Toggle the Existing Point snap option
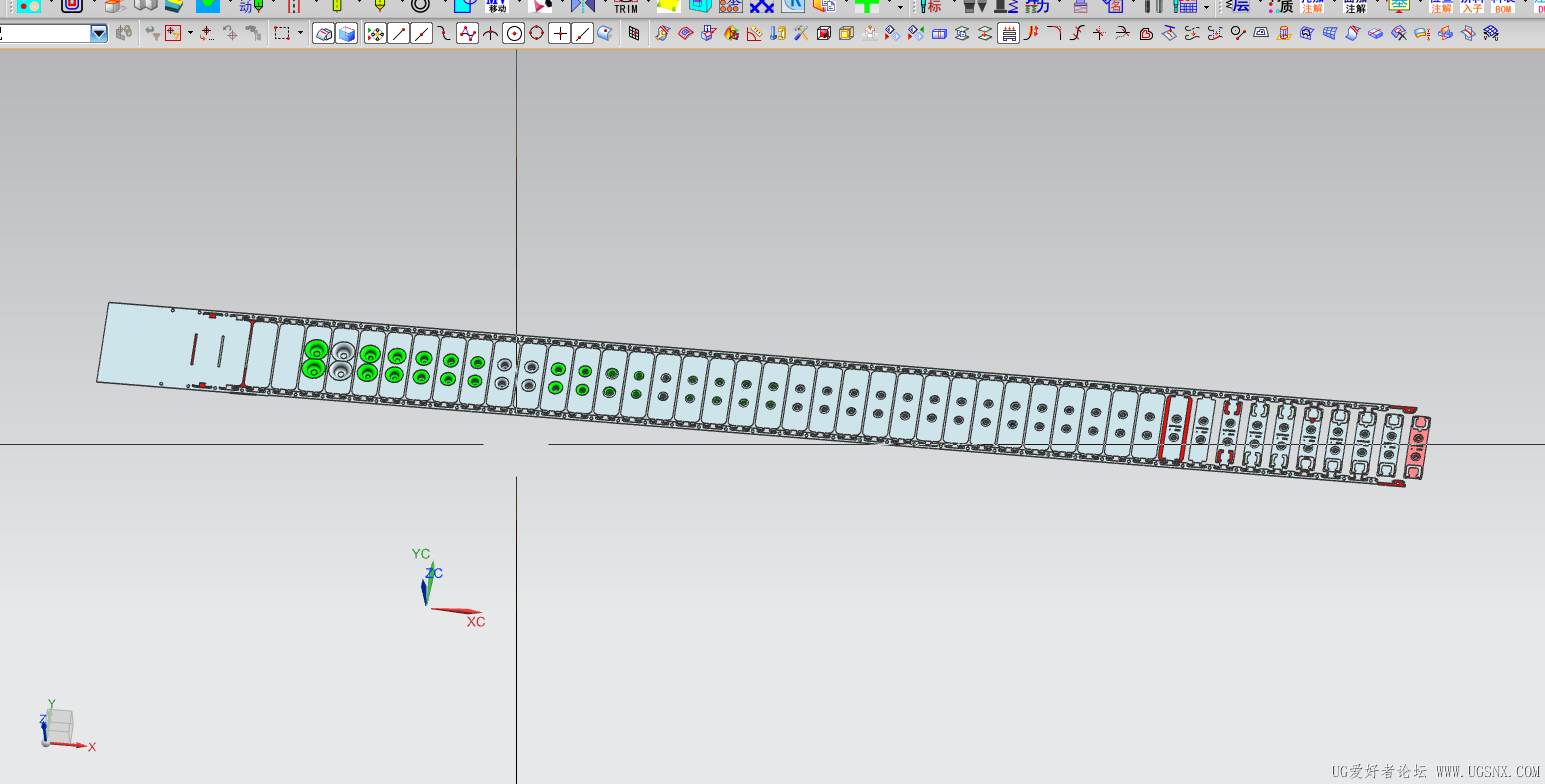 tap(560, 34)
